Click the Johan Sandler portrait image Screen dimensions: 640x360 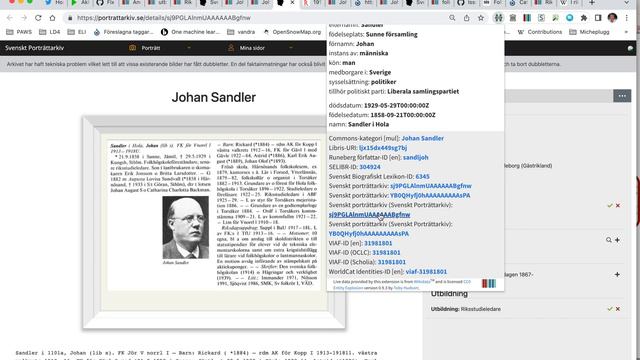point(185,227)
